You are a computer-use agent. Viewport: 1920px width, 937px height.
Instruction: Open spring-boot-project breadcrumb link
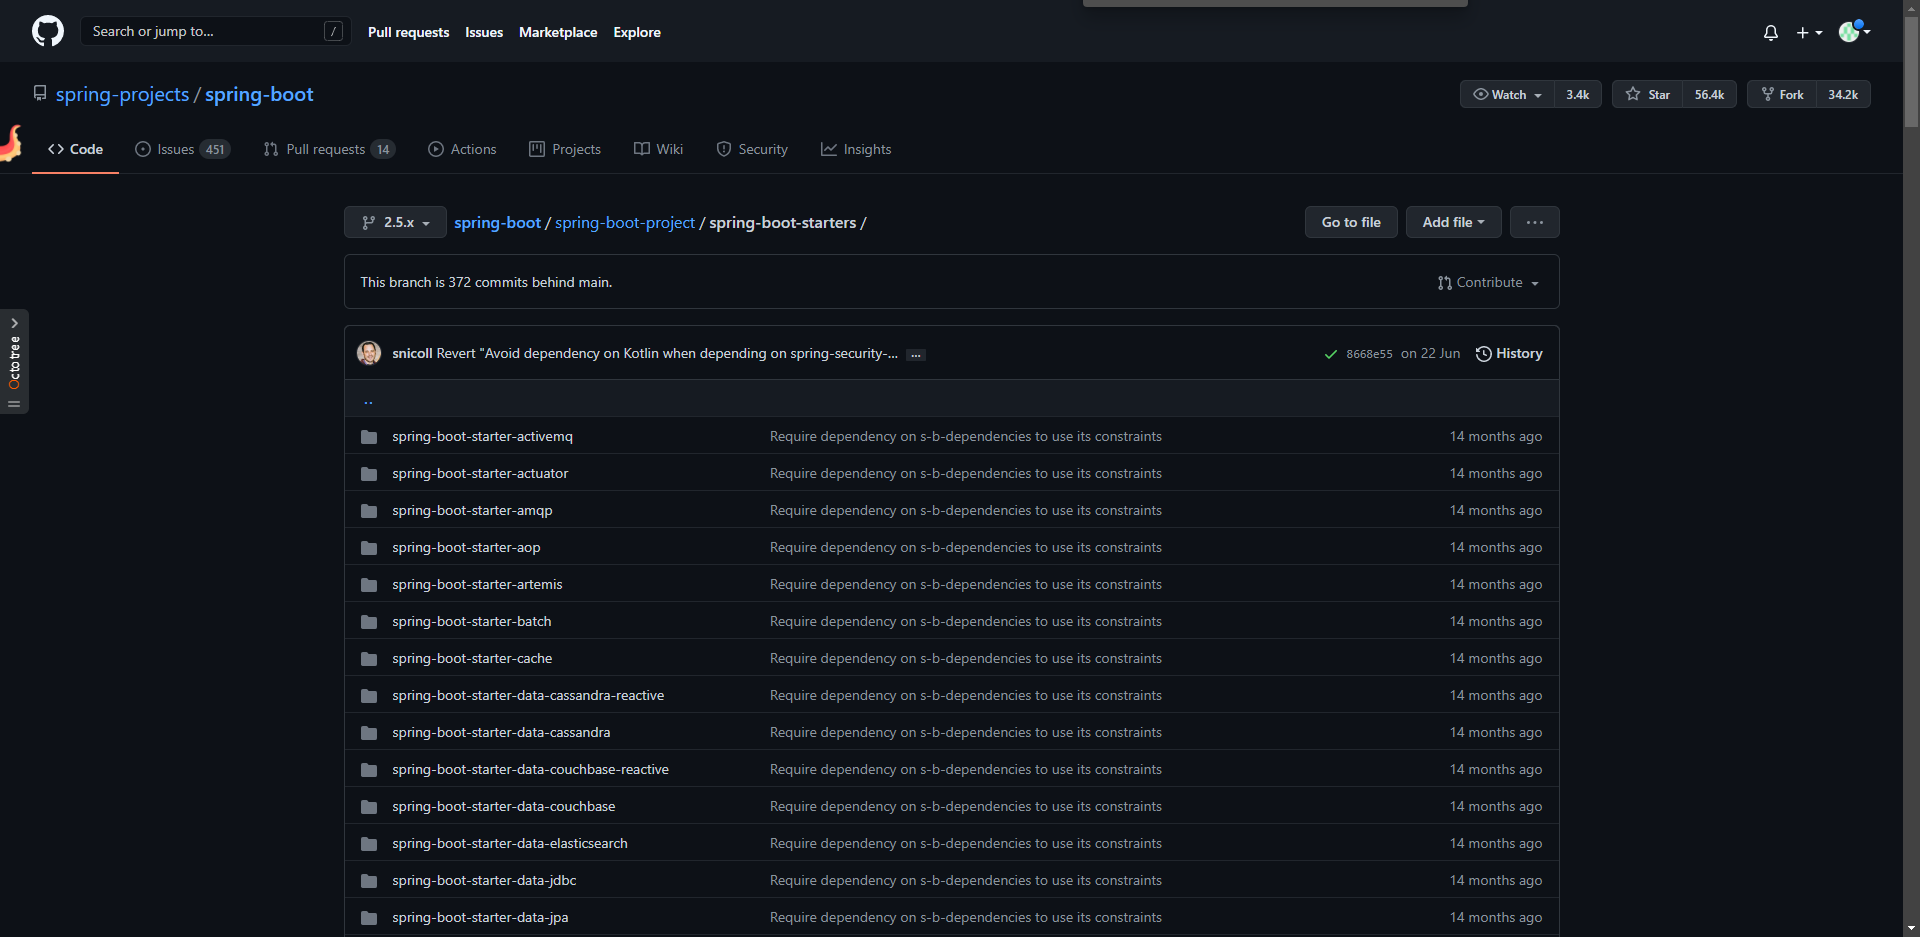(x=625, y=222)
